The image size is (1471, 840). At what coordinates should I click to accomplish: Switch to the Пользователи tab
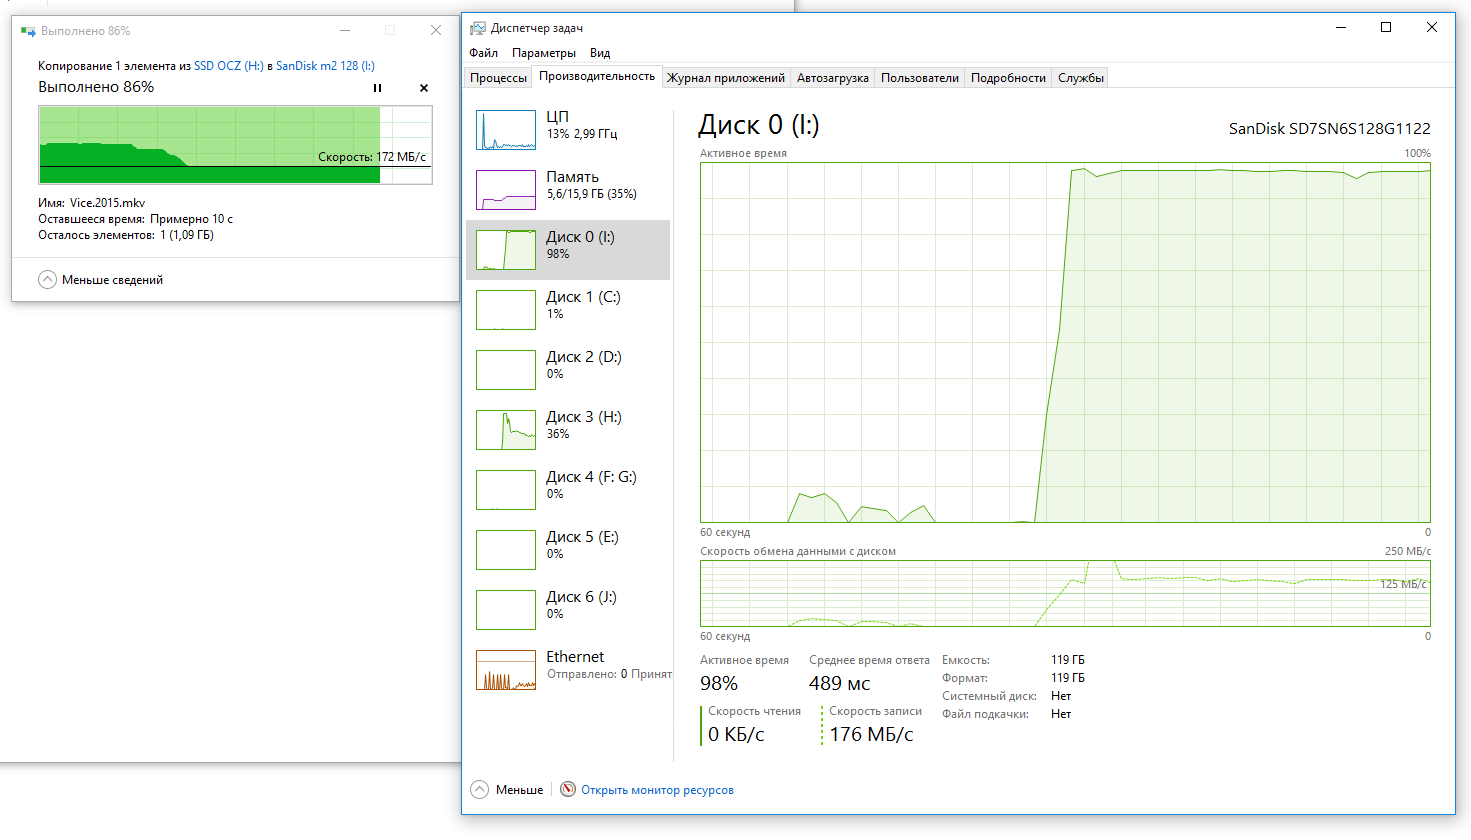(x=920, y=78)
